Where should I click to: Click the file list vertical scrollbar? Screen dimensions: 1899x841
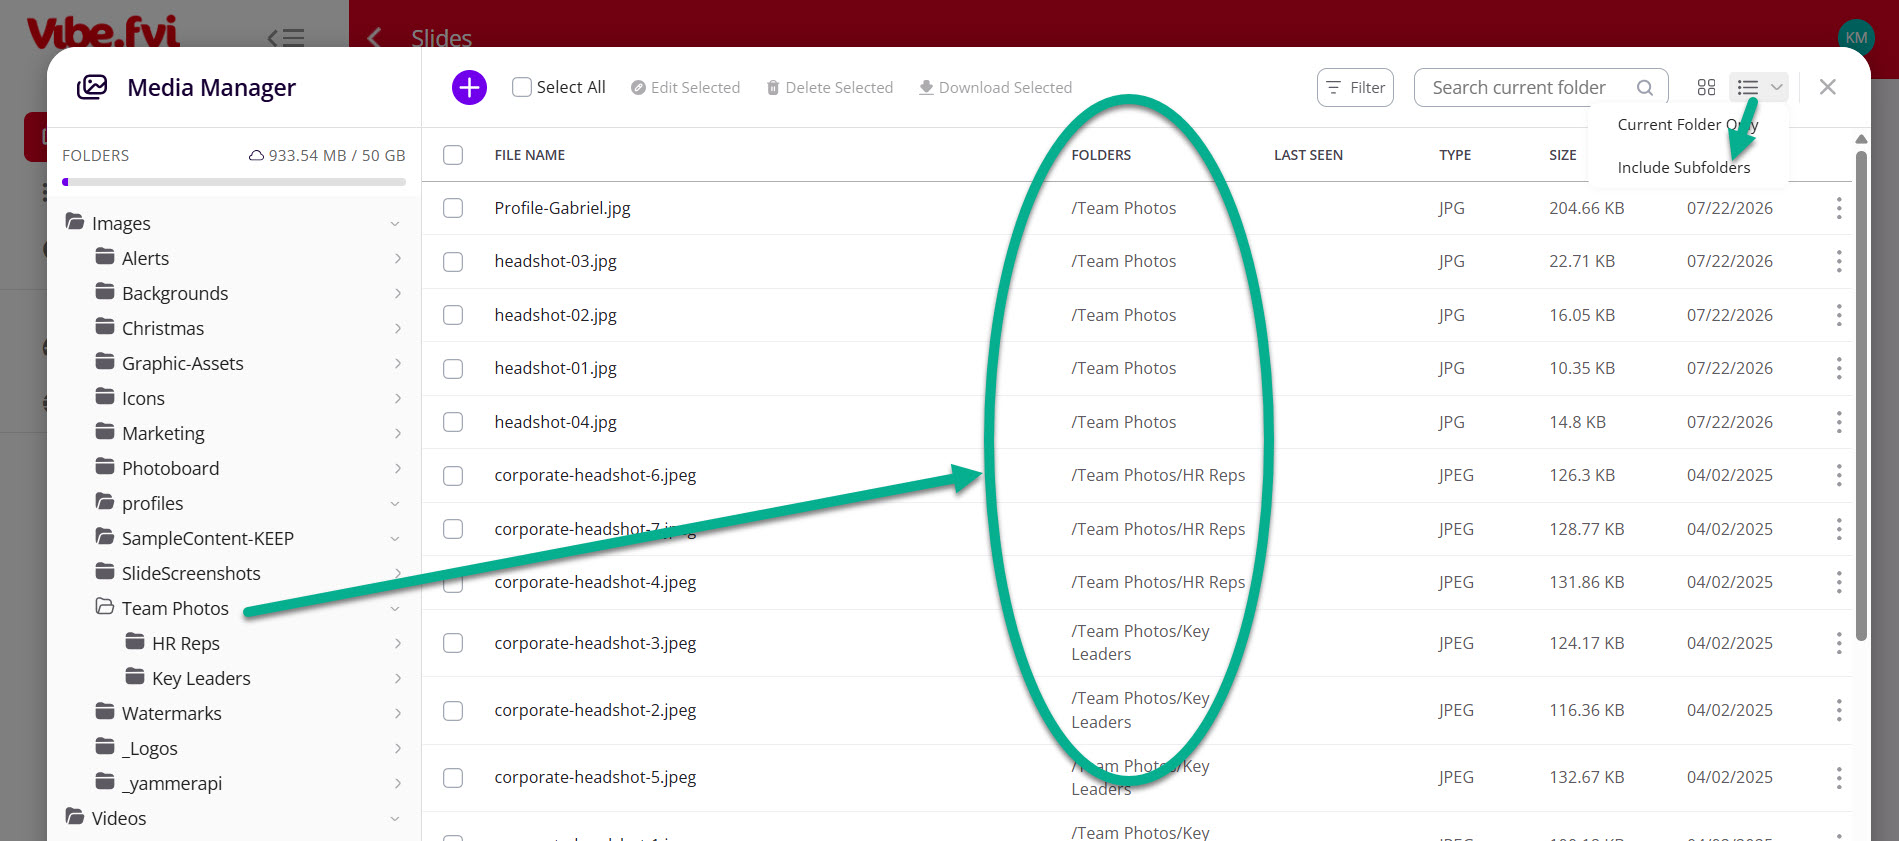tap(1860, 395)
